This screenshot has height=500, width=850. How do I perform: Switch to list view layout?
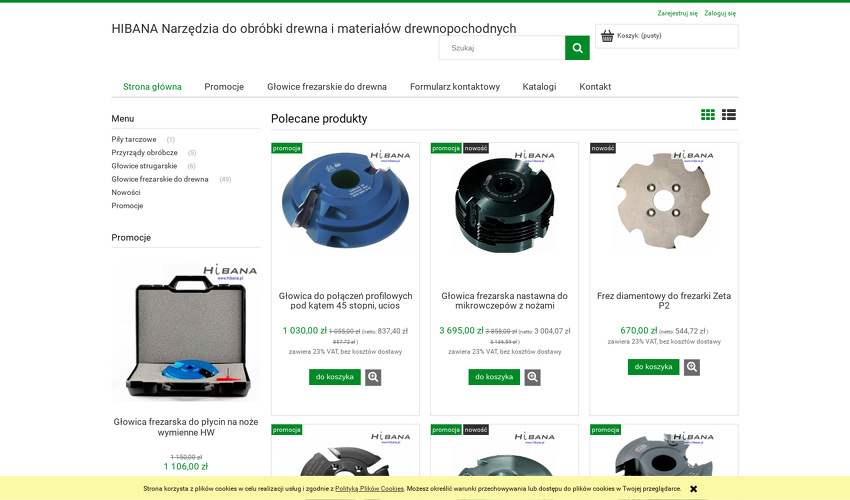click(729, 114)
